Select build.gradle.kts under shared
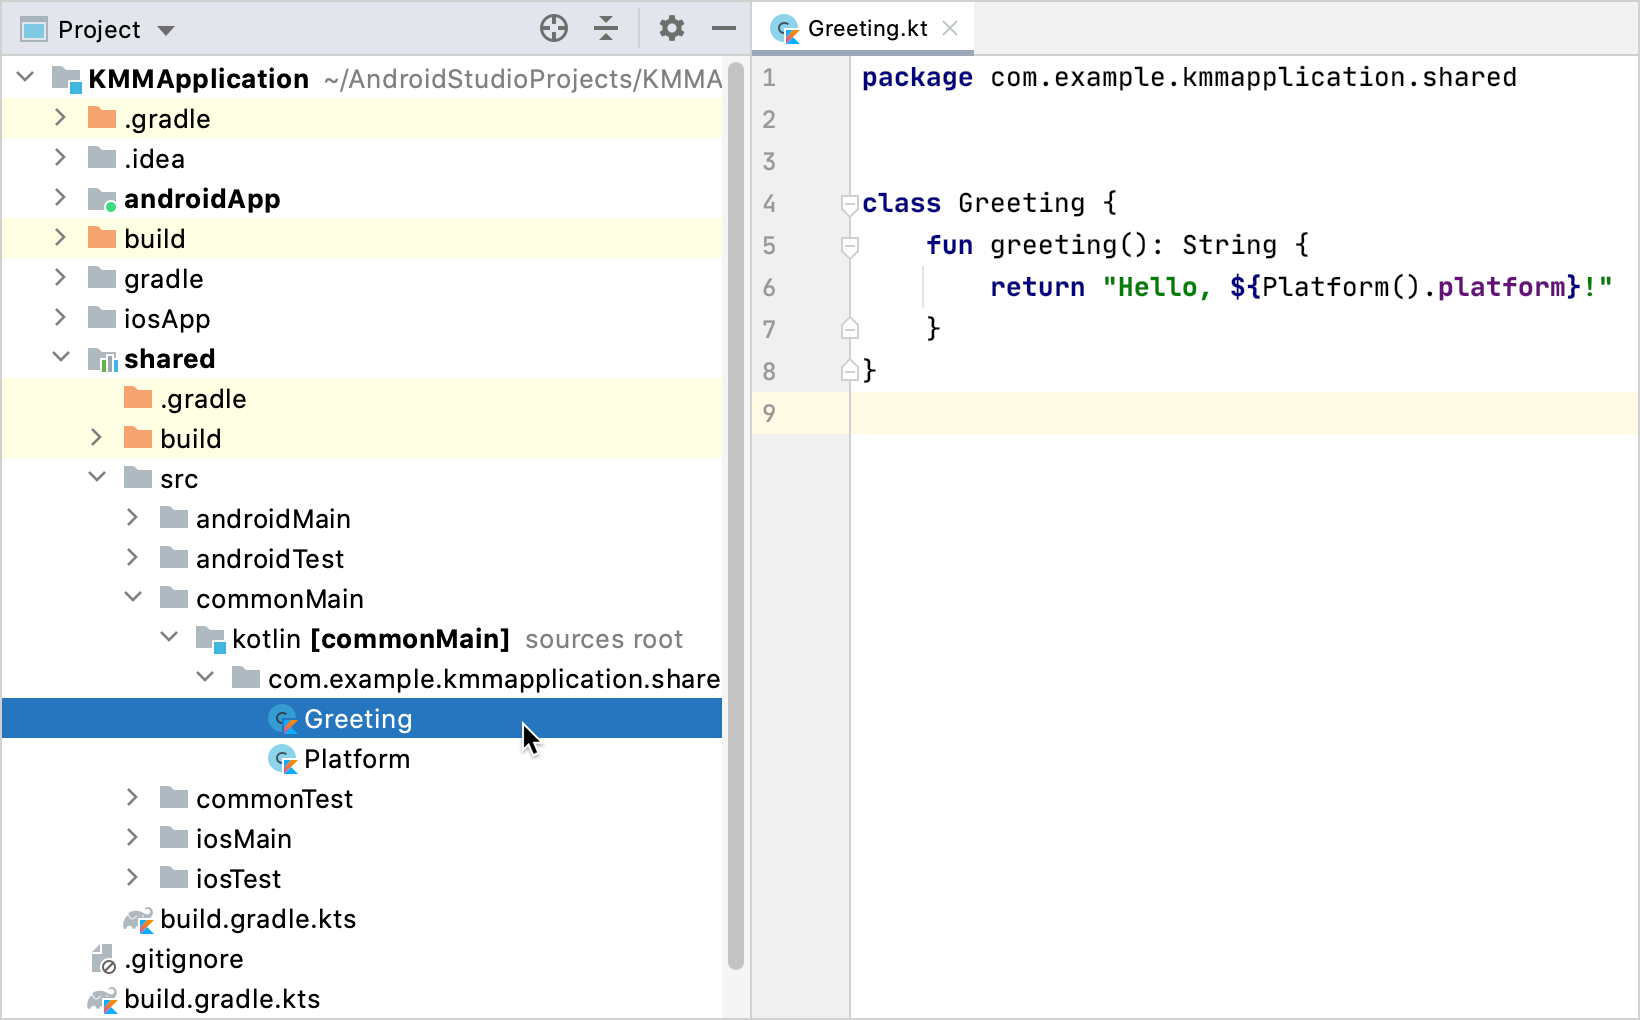This screenshot has height=1020, width=1640. tap(362, 919)
